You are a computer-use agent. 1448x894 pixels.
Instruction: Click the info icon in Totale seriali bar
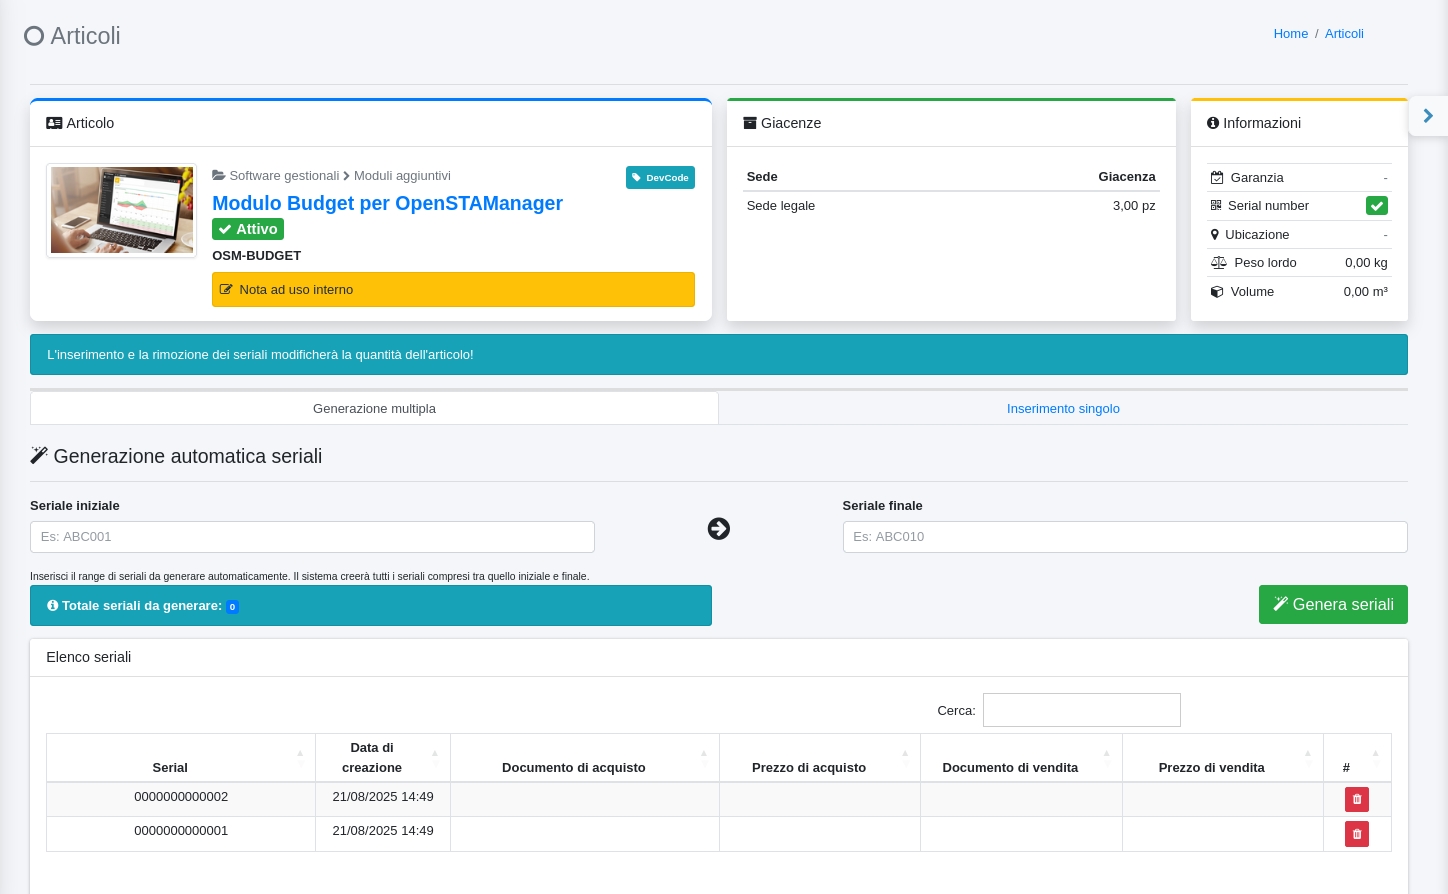pyautogui.click(x=53, y=605)
